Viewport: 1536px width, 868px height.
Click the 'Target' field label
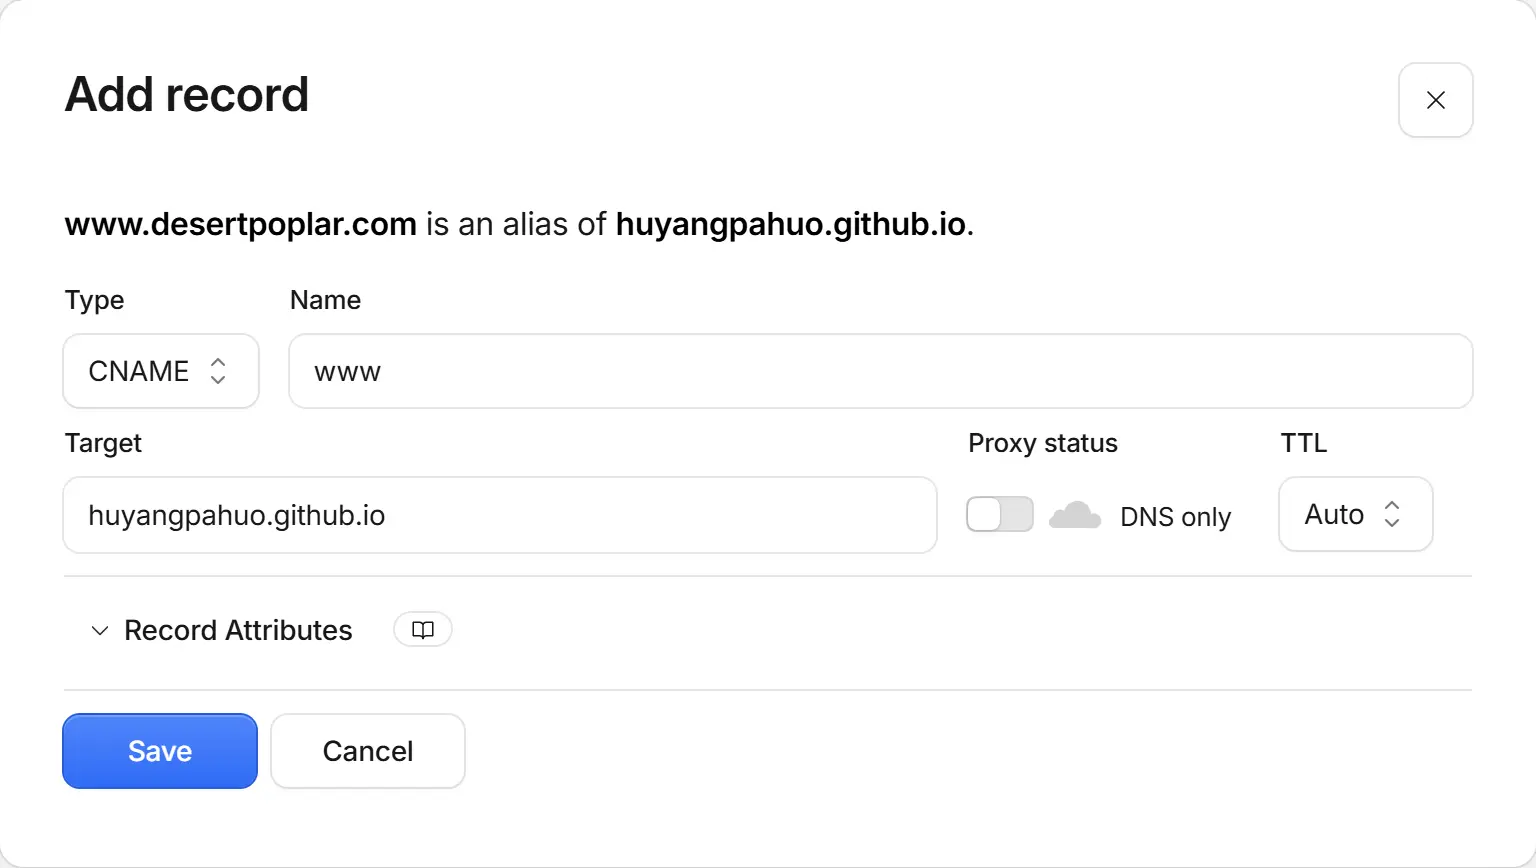coord(103,443)
